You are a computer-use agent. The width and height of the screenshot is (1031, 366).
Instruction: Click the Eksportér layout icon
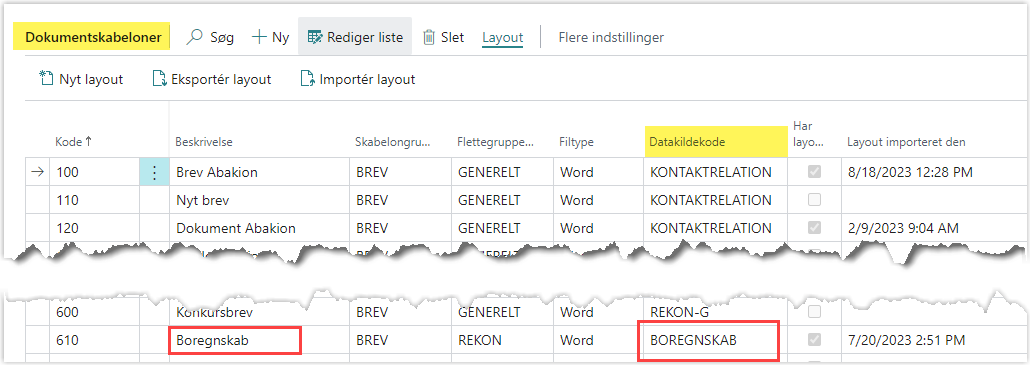[158, 79]
